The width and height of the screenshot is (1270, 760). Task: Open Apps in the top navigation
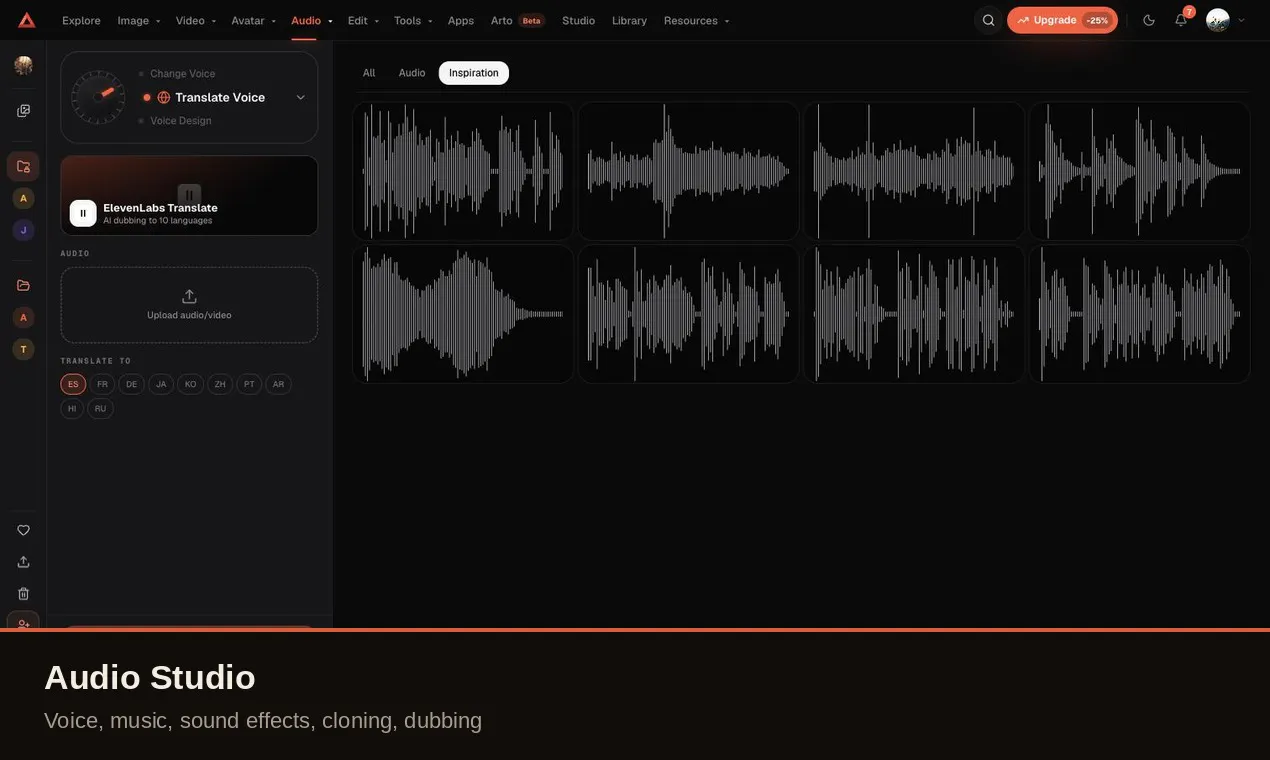pyautogui.click(x=461, y=20)
